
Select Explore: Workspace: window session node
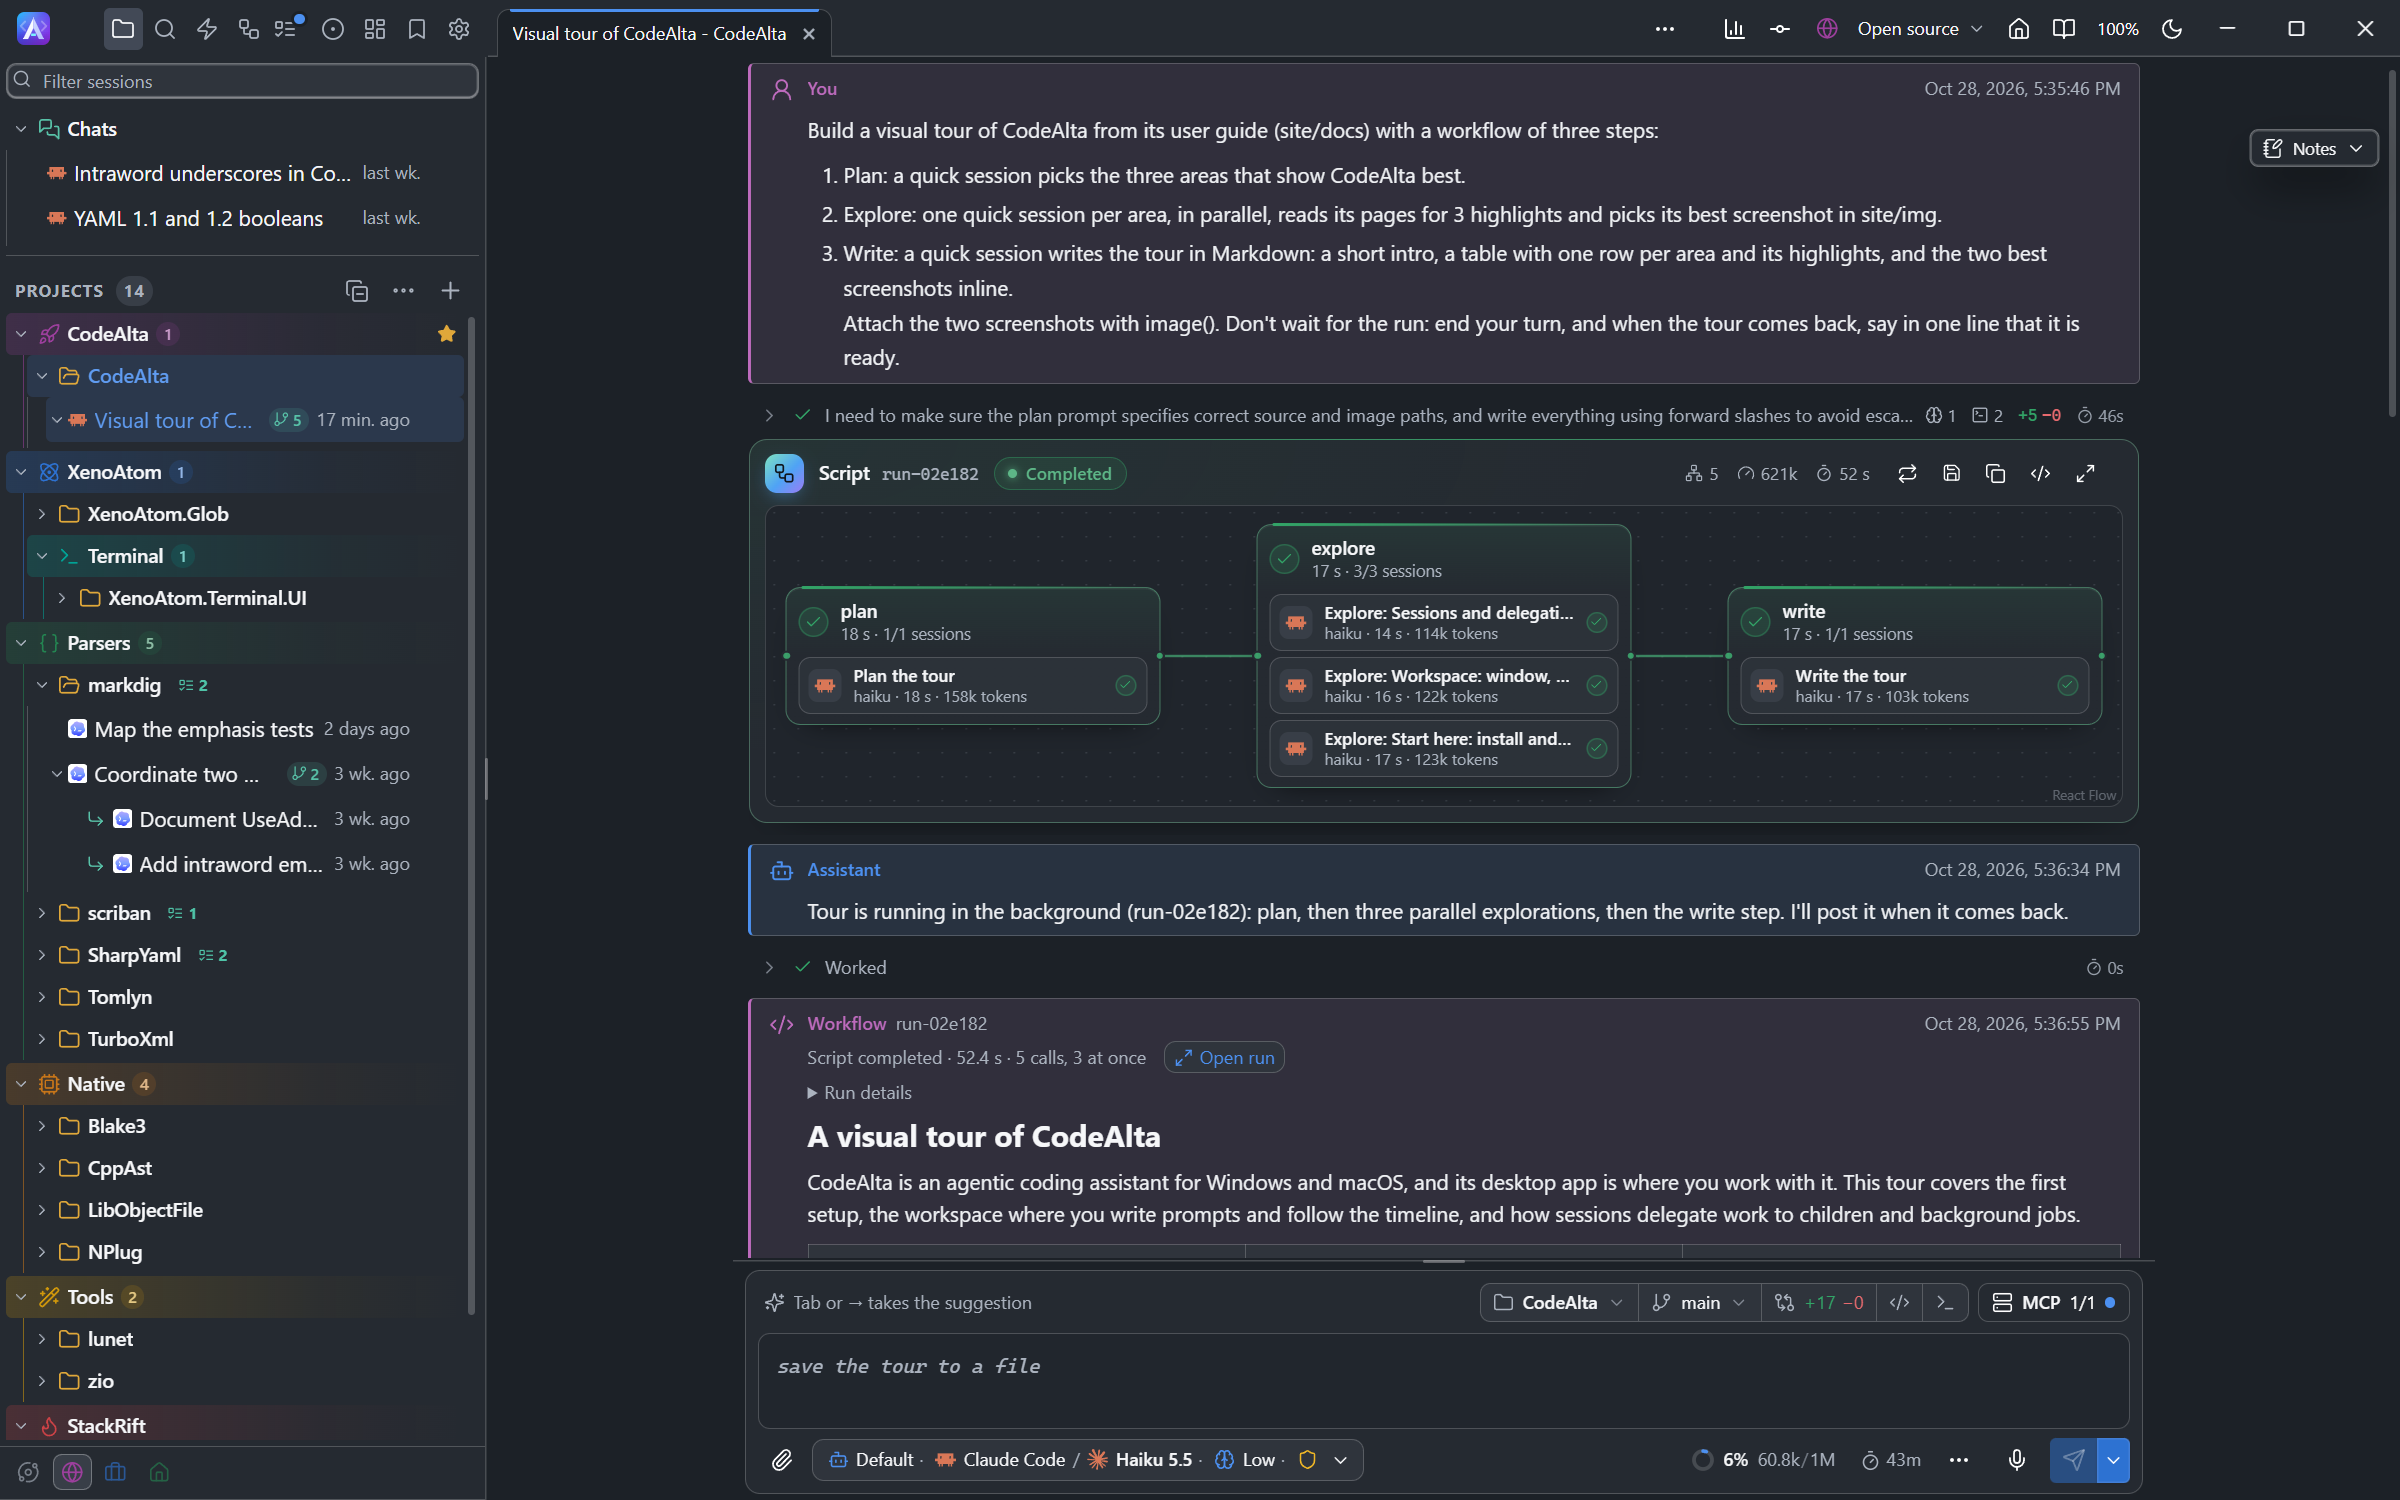[1443, 686]
